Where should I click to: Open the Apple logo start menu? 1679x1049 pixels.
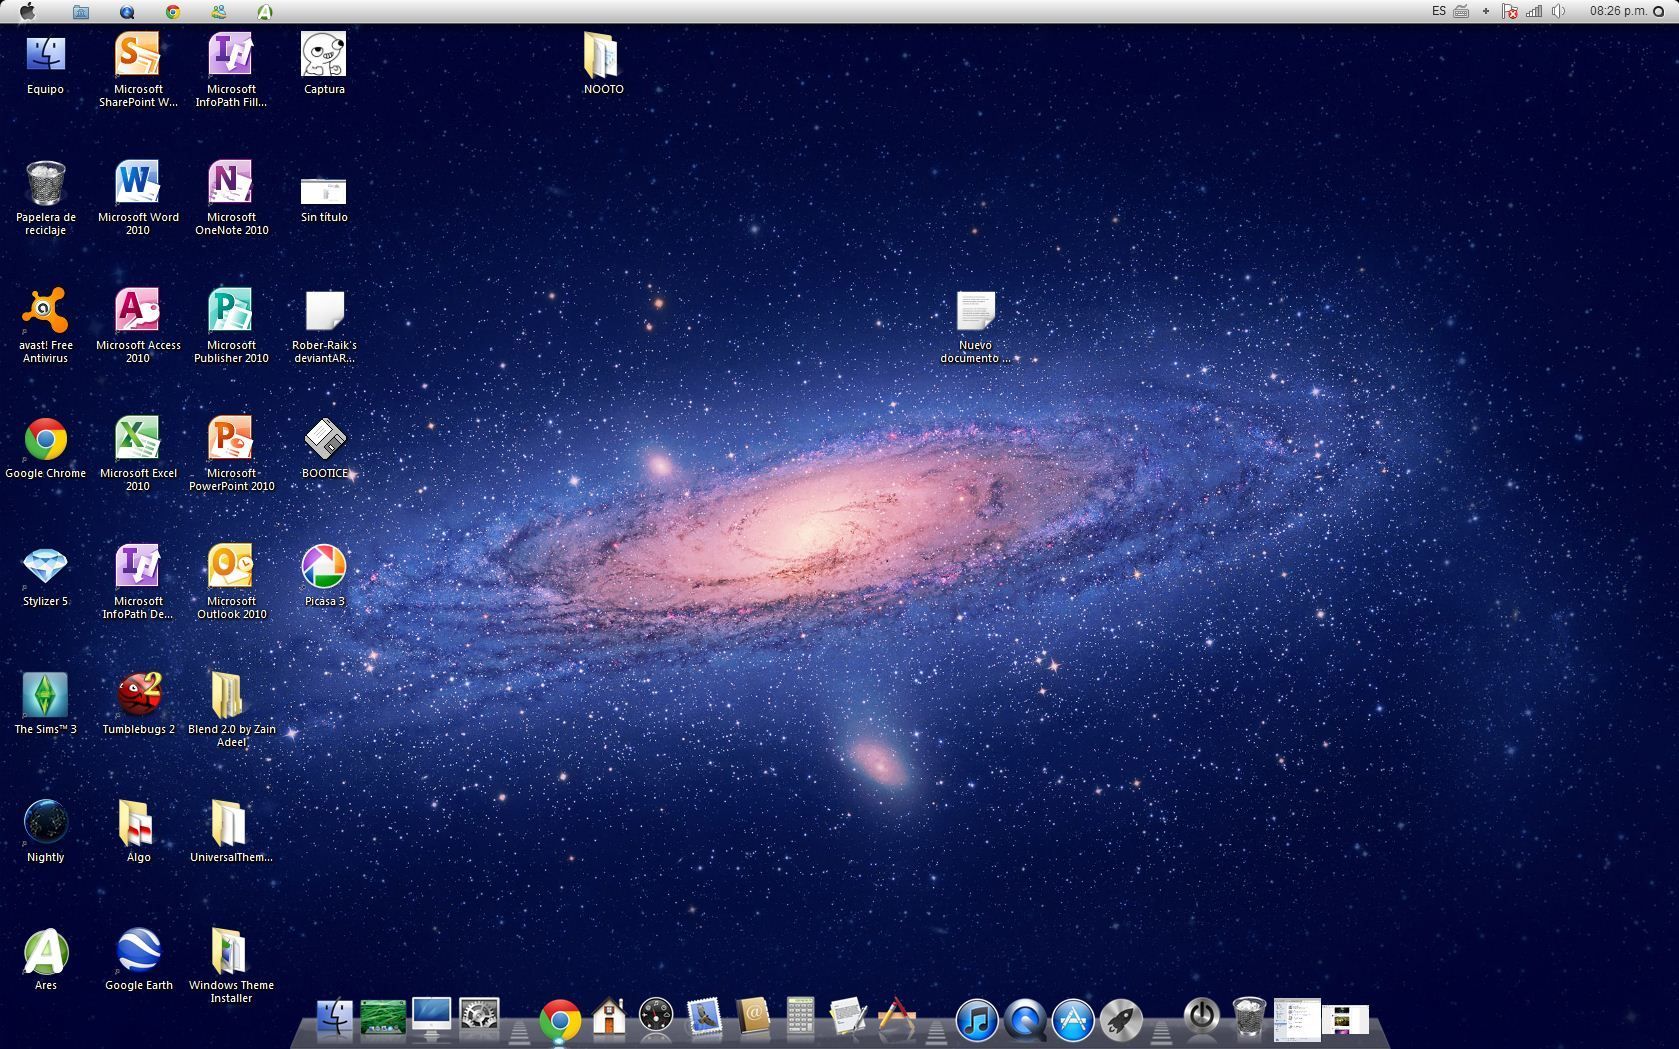pos(27,12)
